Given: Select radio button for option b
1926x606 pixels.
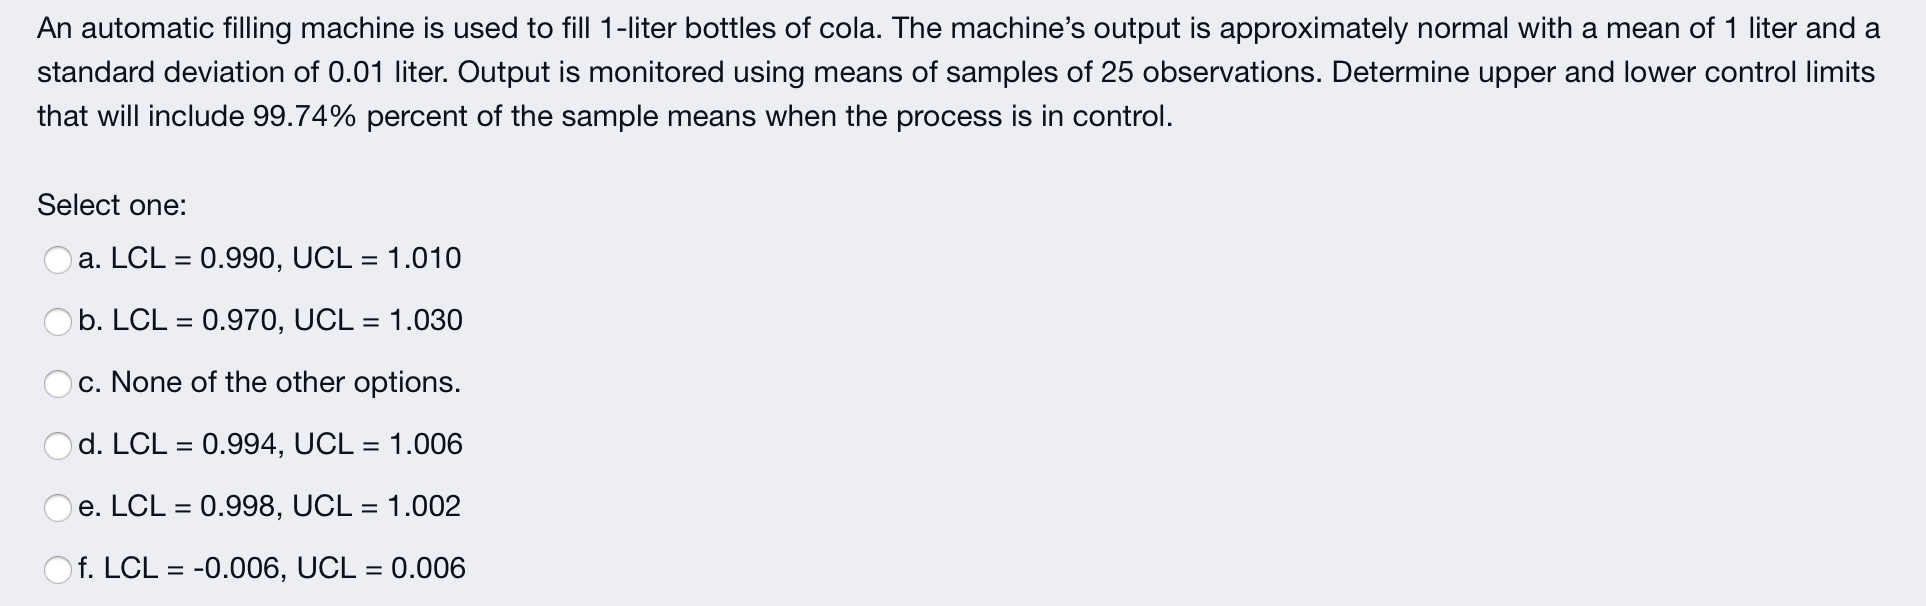Looking at the screenshot, I should pos(59,322).
